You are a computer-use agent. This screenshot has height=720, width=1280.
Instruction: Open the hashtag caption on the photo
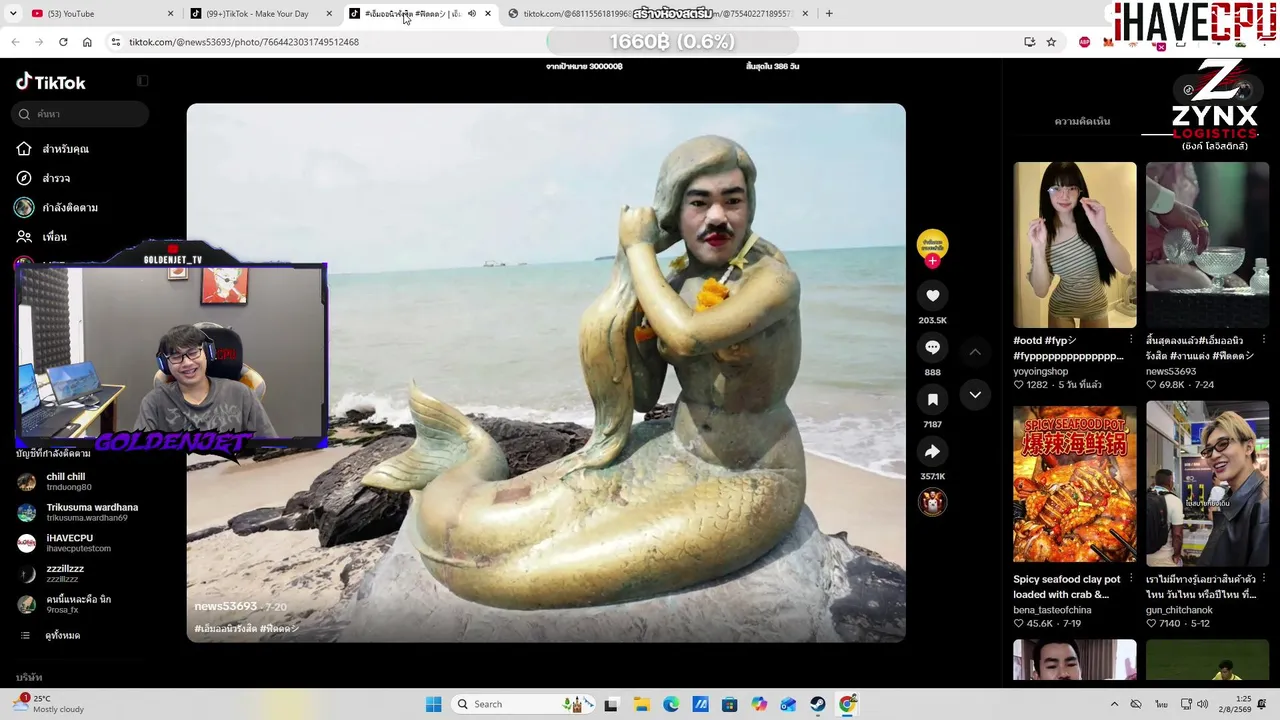(246, 629)
